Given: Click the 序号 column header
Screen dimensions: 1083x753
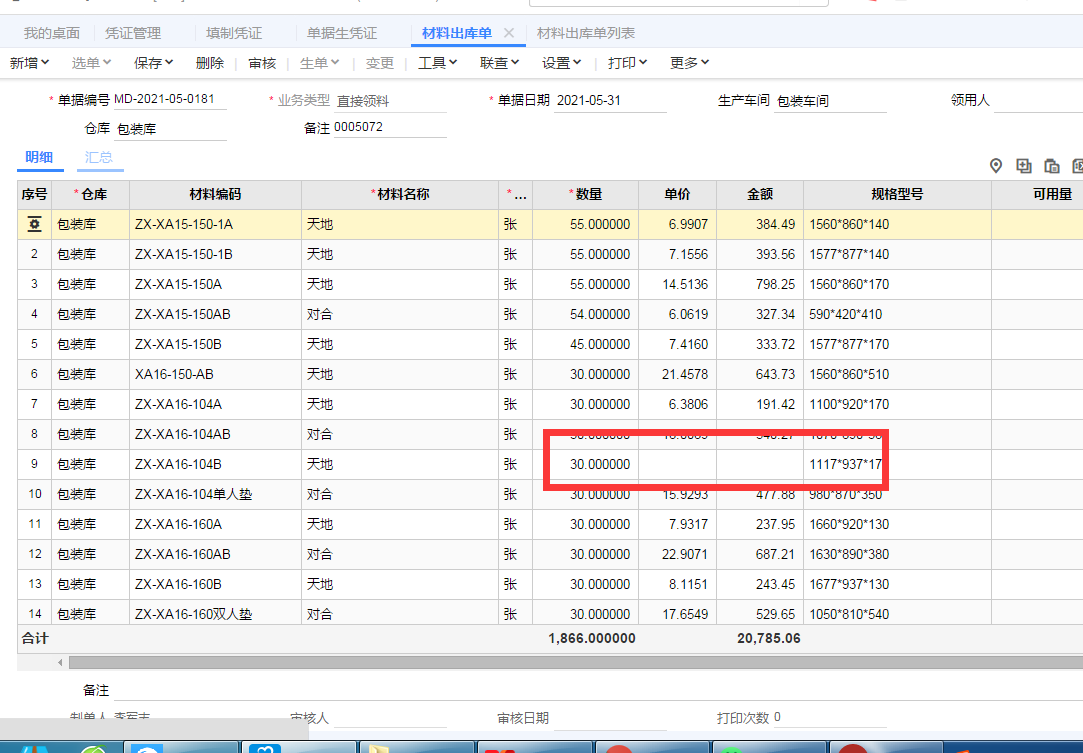Looking at the screenshot, I should [35, 195].
